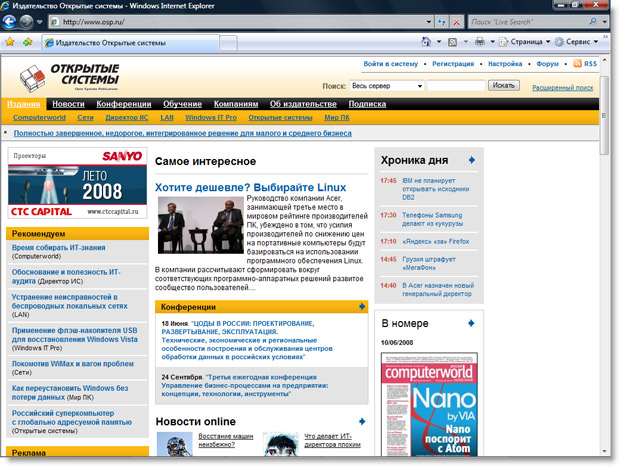Click the Live Search magnifier icon

click(x=593, y=22)
